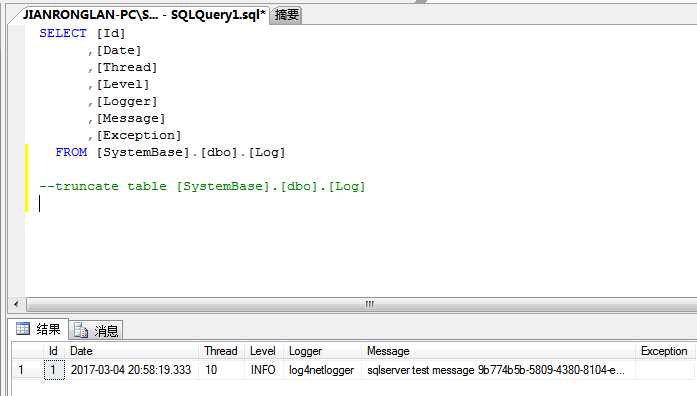Click the [Logger] column line in query

click(x=123, y=101)
